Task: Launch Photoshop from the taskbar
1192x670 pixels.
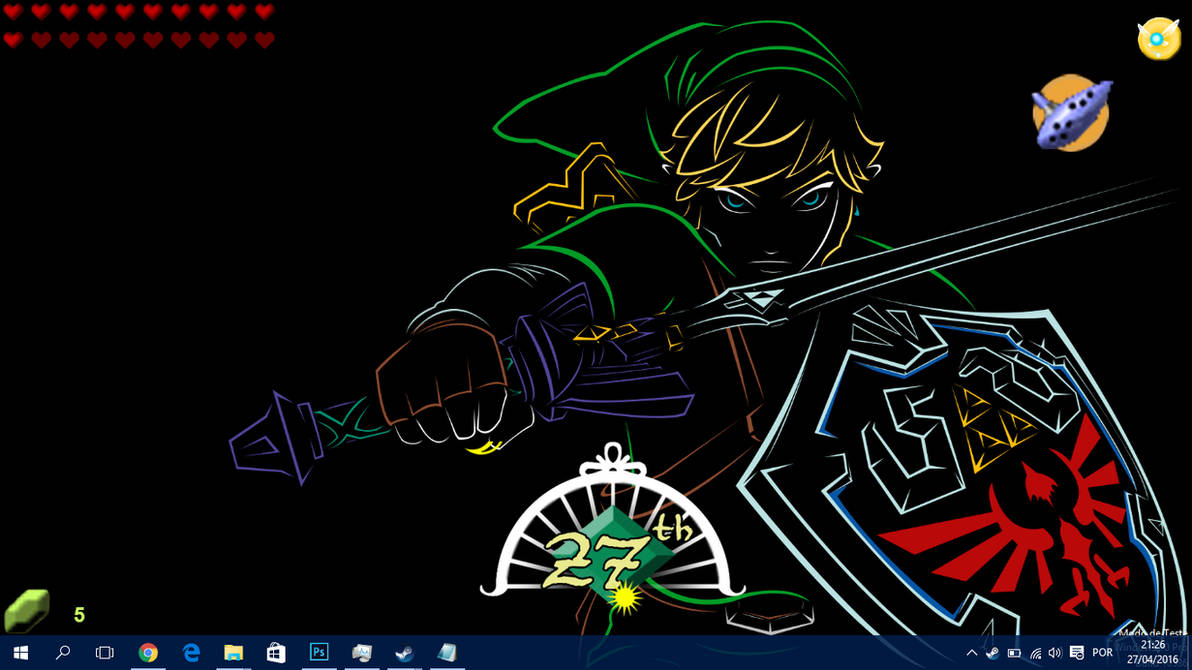Action: tap(318, 655)
